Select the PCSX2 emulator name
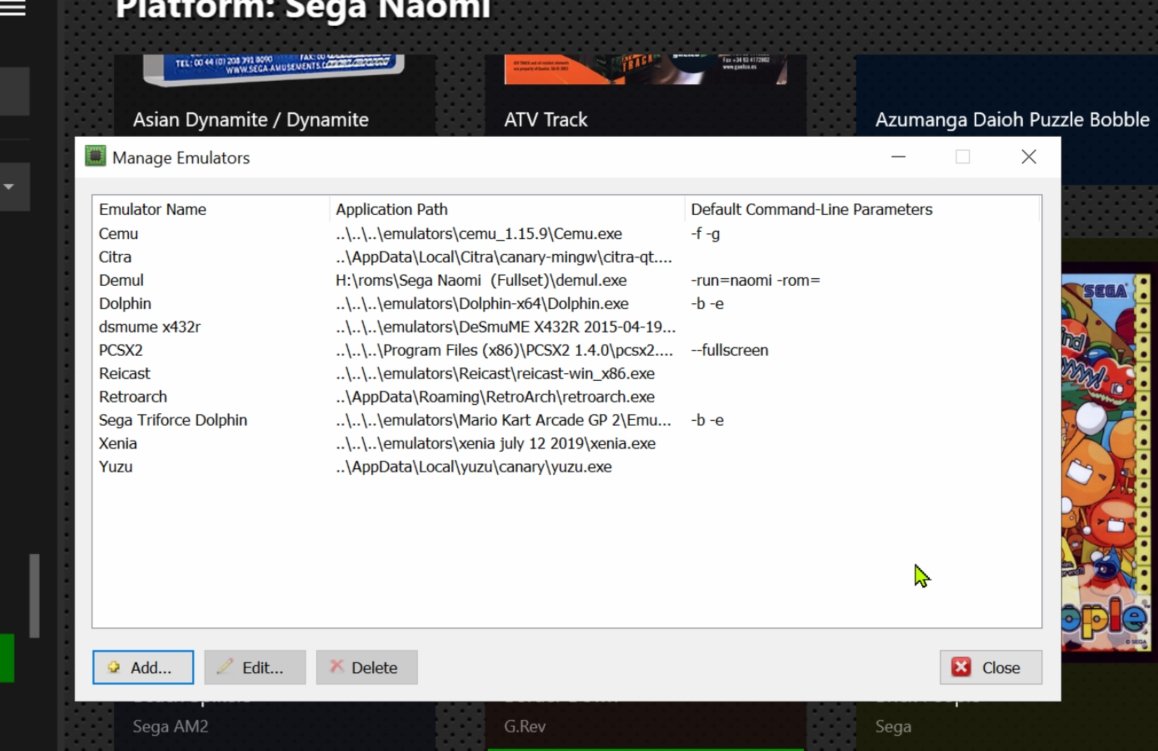 click(120, 350)
